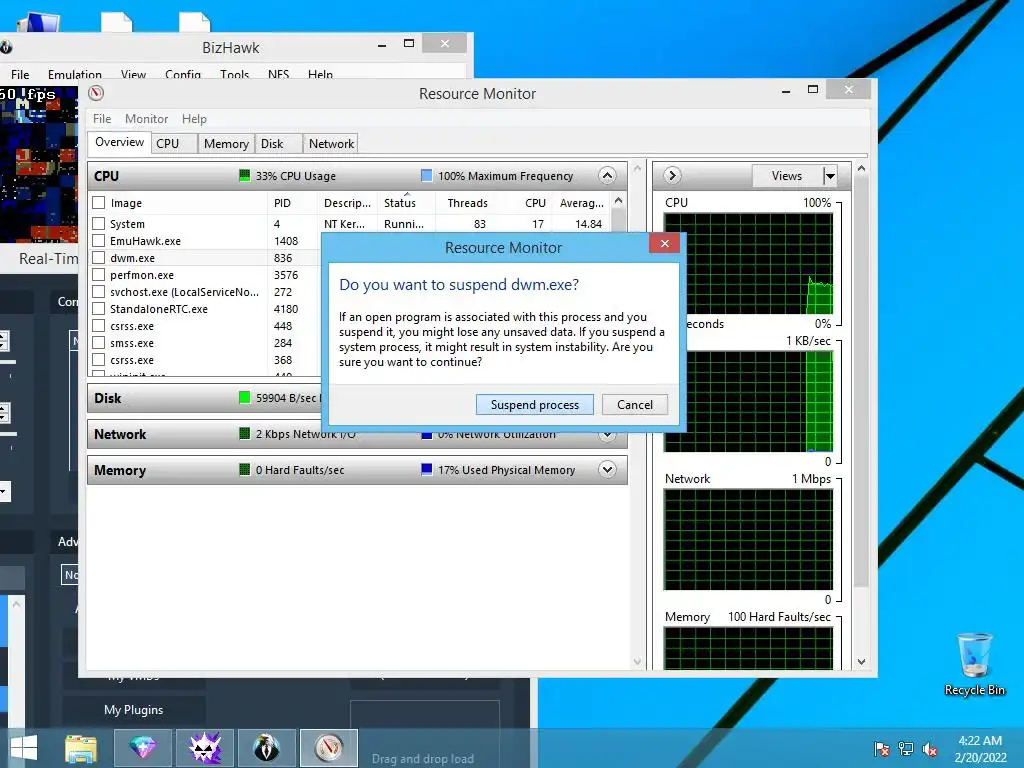
Task: Select the Recycle Bin desktop icon
Action: [x=974, y=664]
